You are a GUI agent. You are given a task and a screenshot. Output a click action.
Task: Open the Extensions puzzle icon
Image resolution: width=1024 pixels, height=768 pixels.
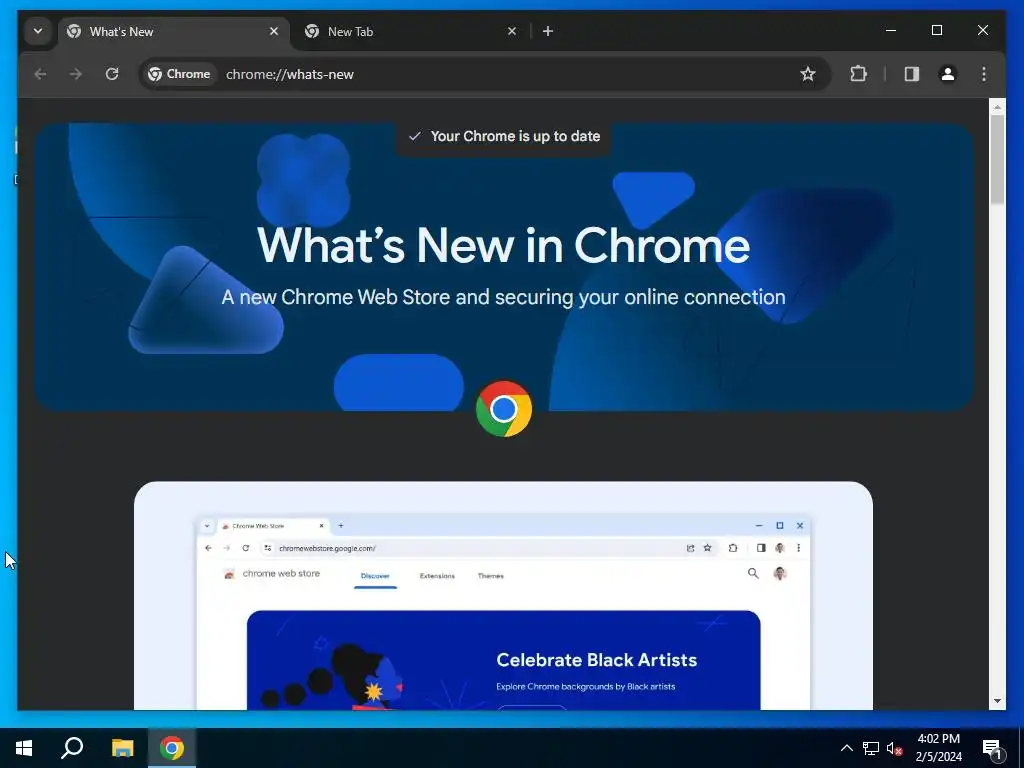(x=859, y=74)
